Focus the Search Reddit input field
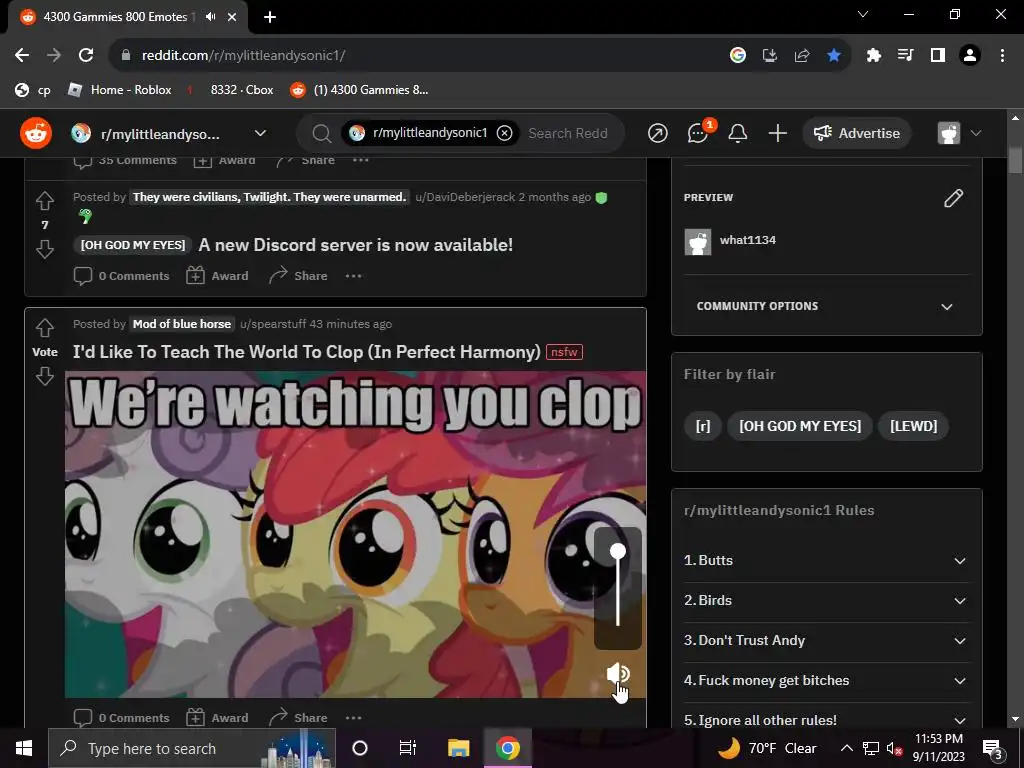 [x=568, y=133]
